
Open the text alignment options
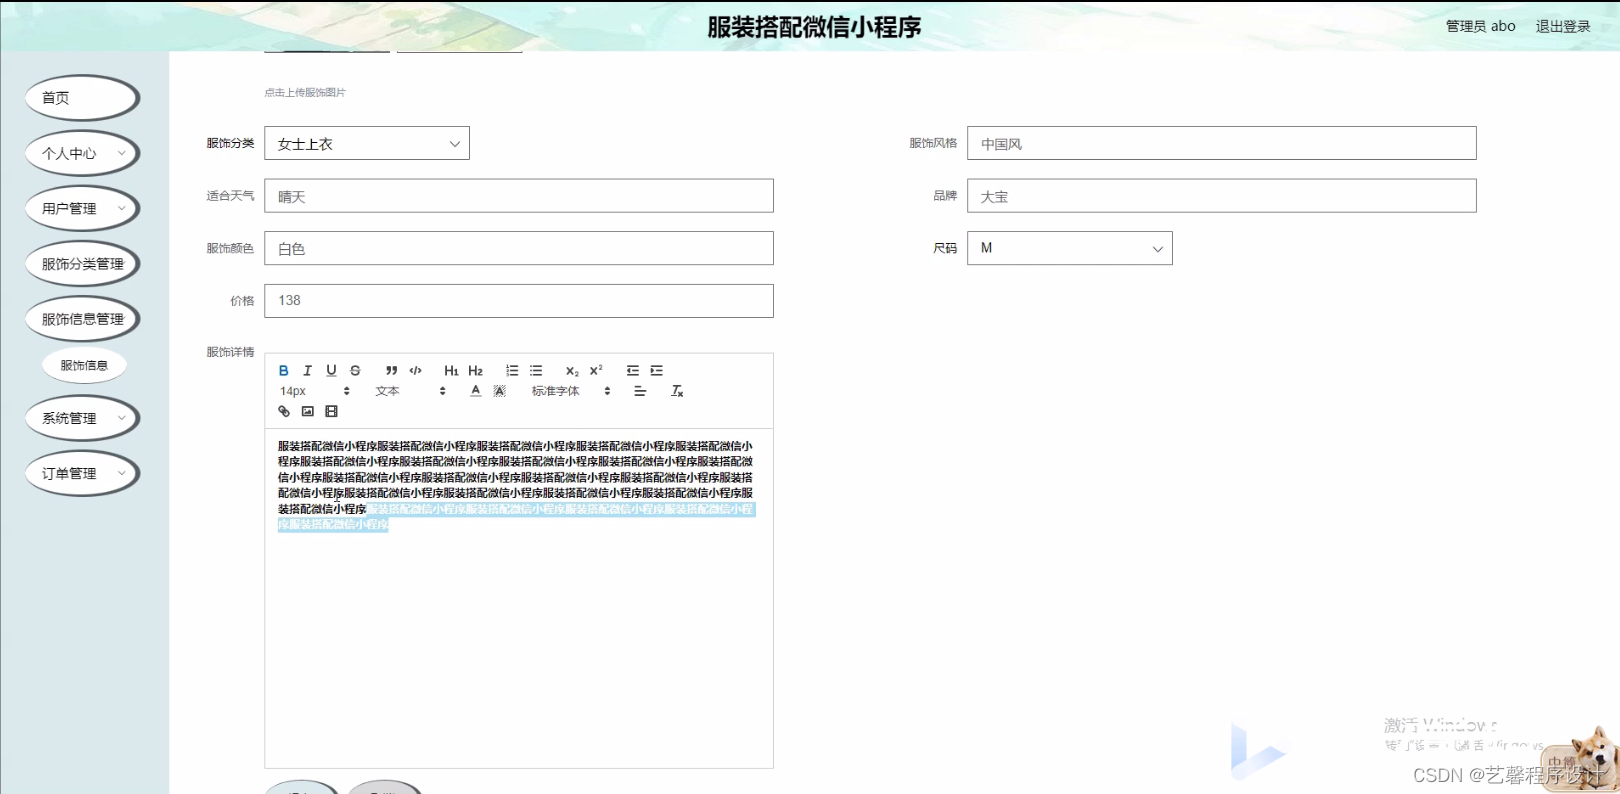[640, 391]
